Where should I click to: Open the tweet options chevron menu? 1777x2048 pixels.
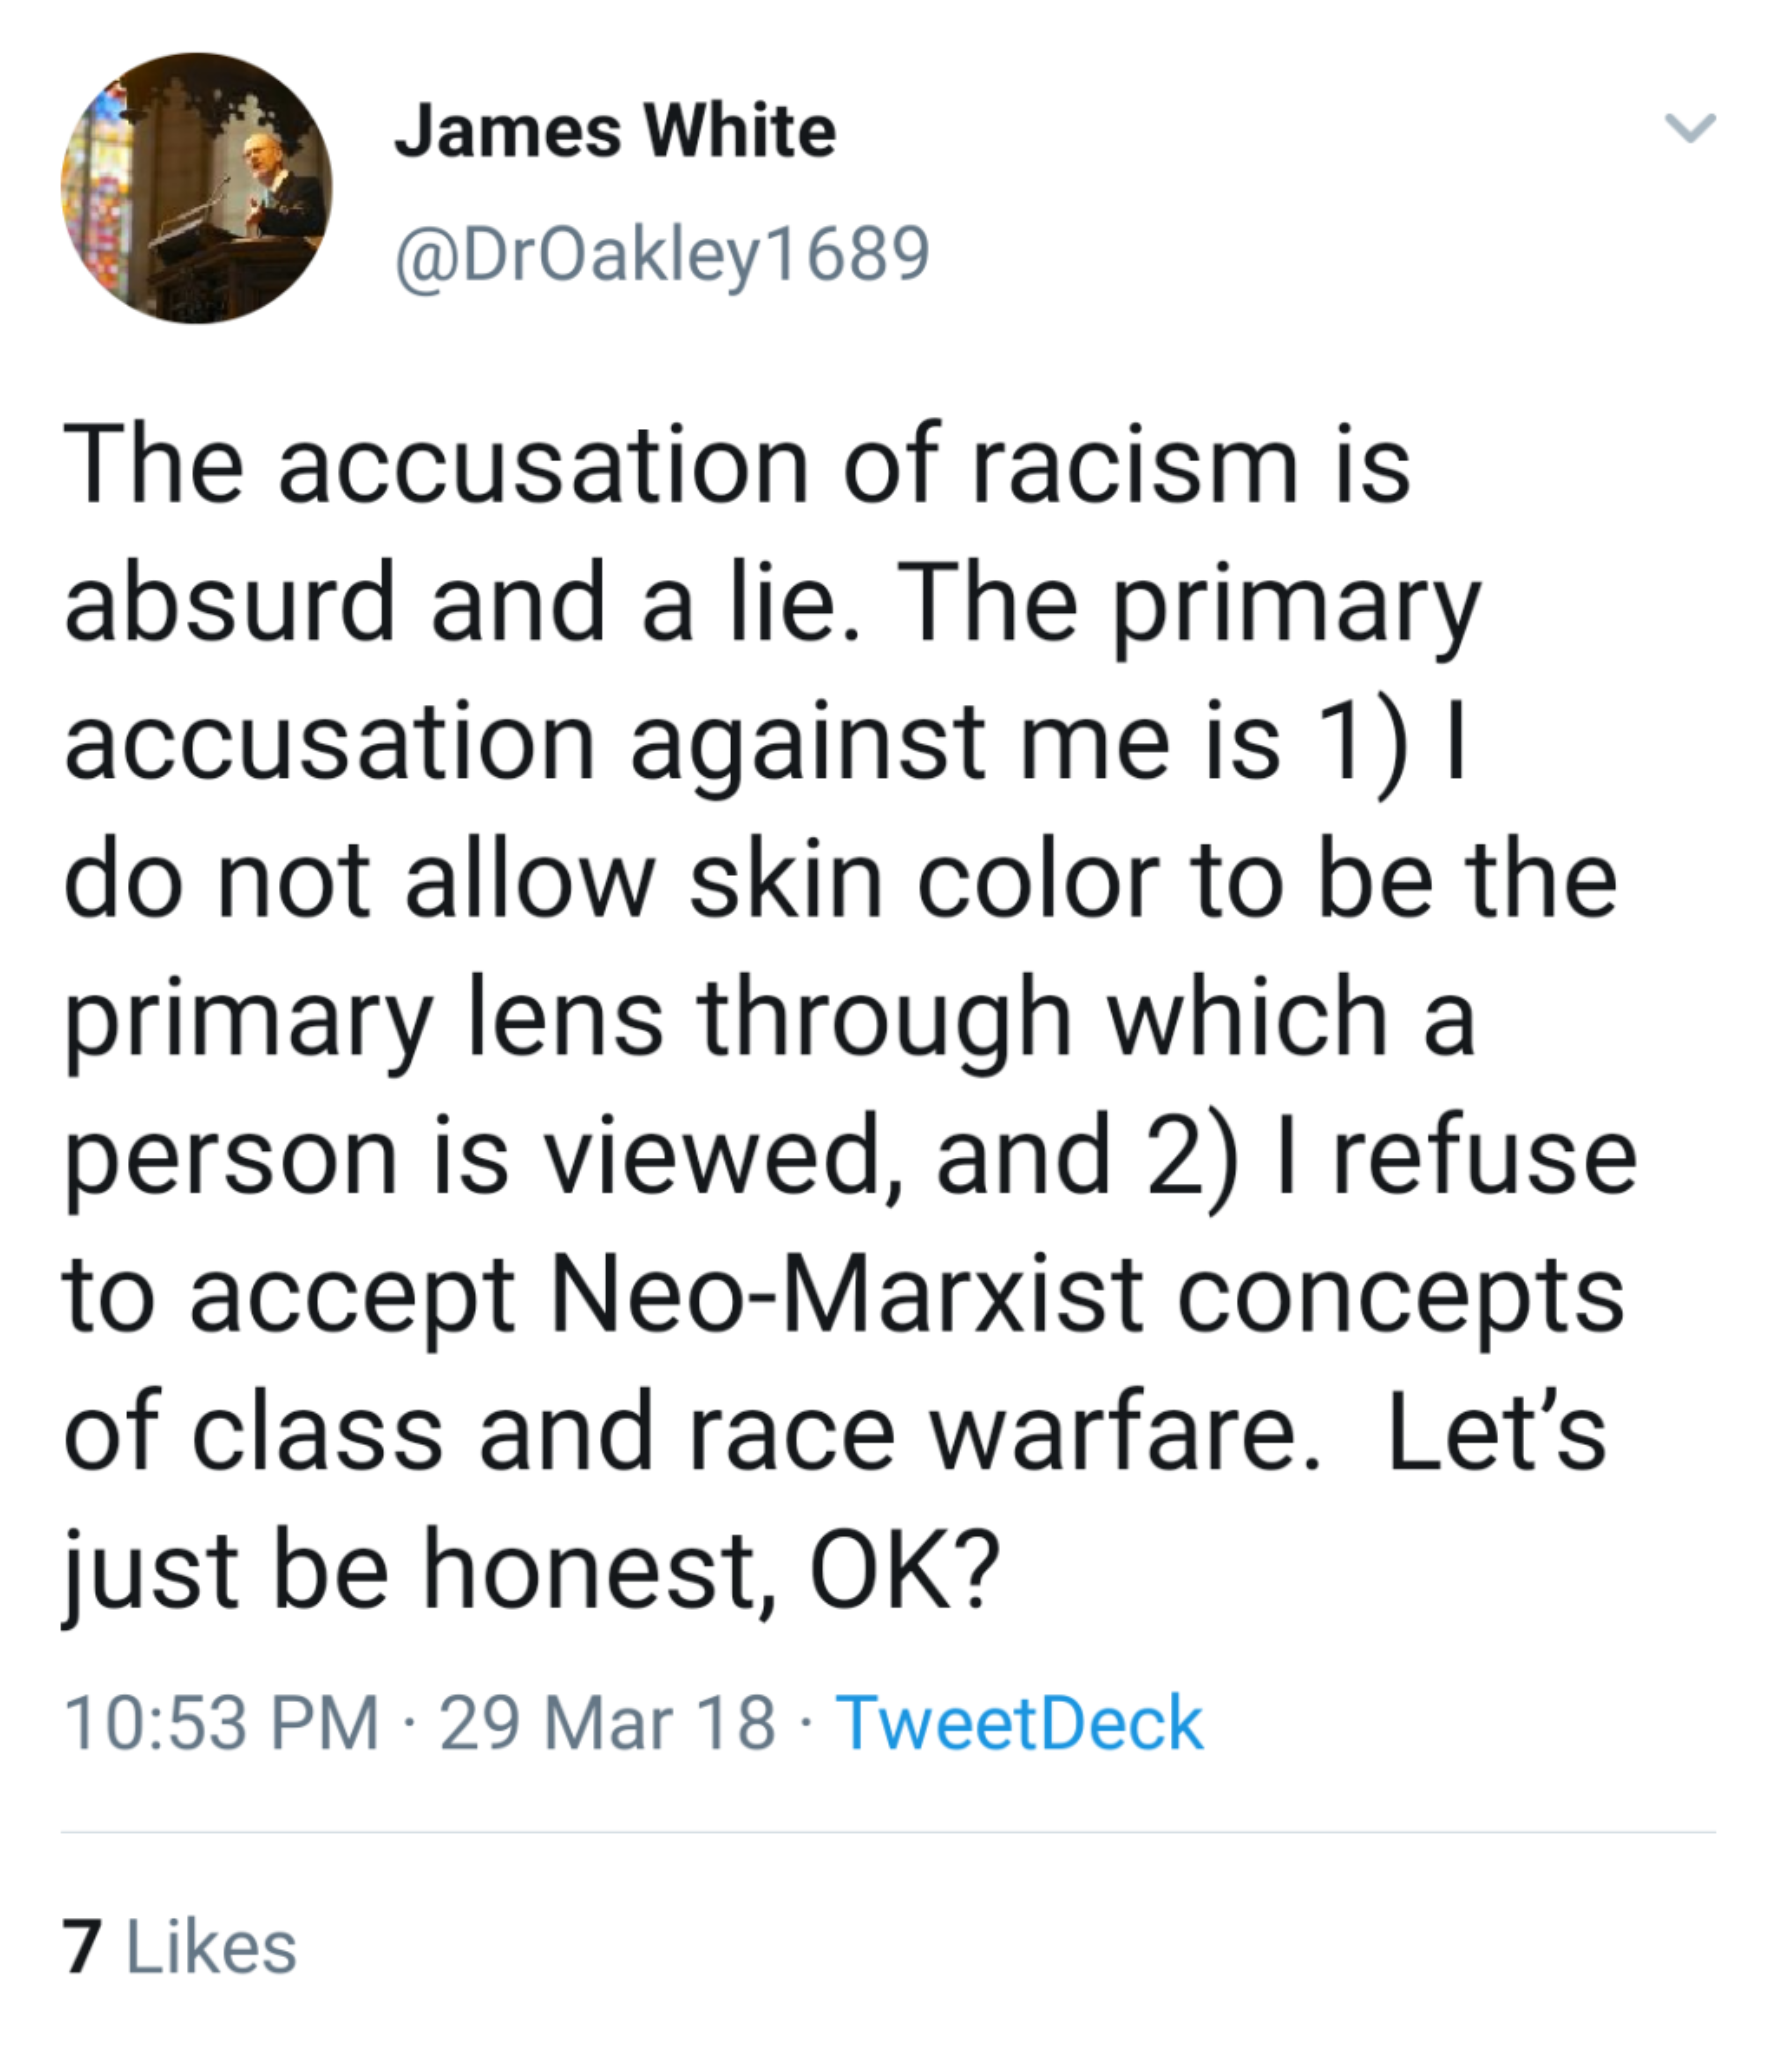coord(1689,129)
